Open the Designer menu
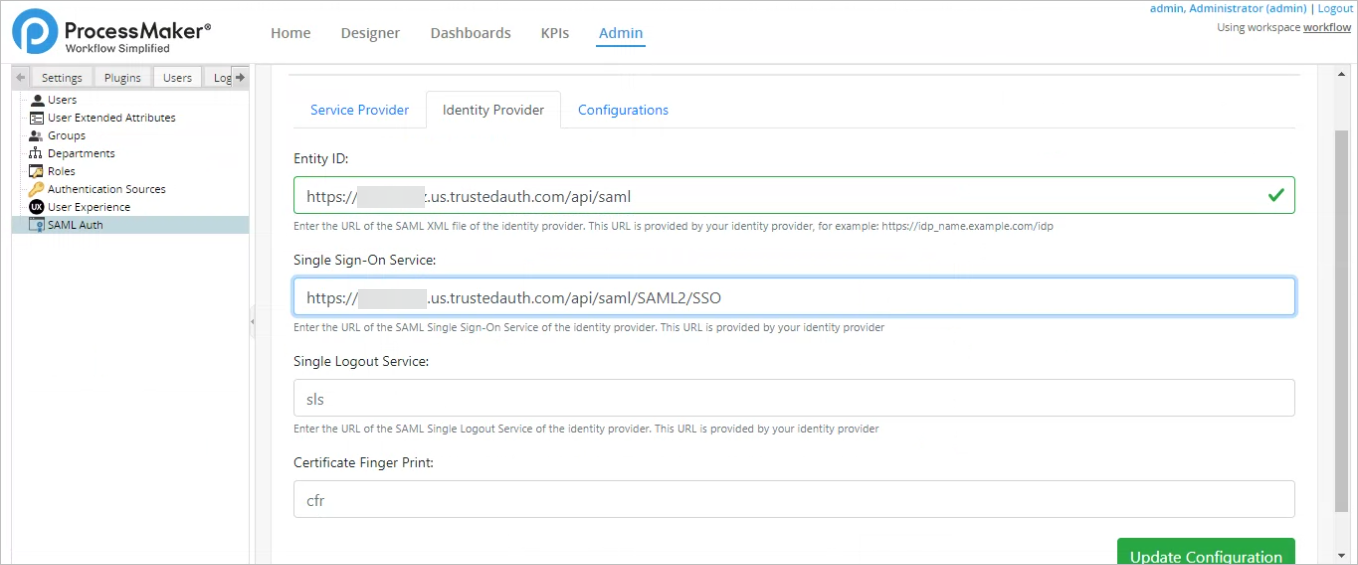The image size is (1358, 565). click(x=370, y=33)
